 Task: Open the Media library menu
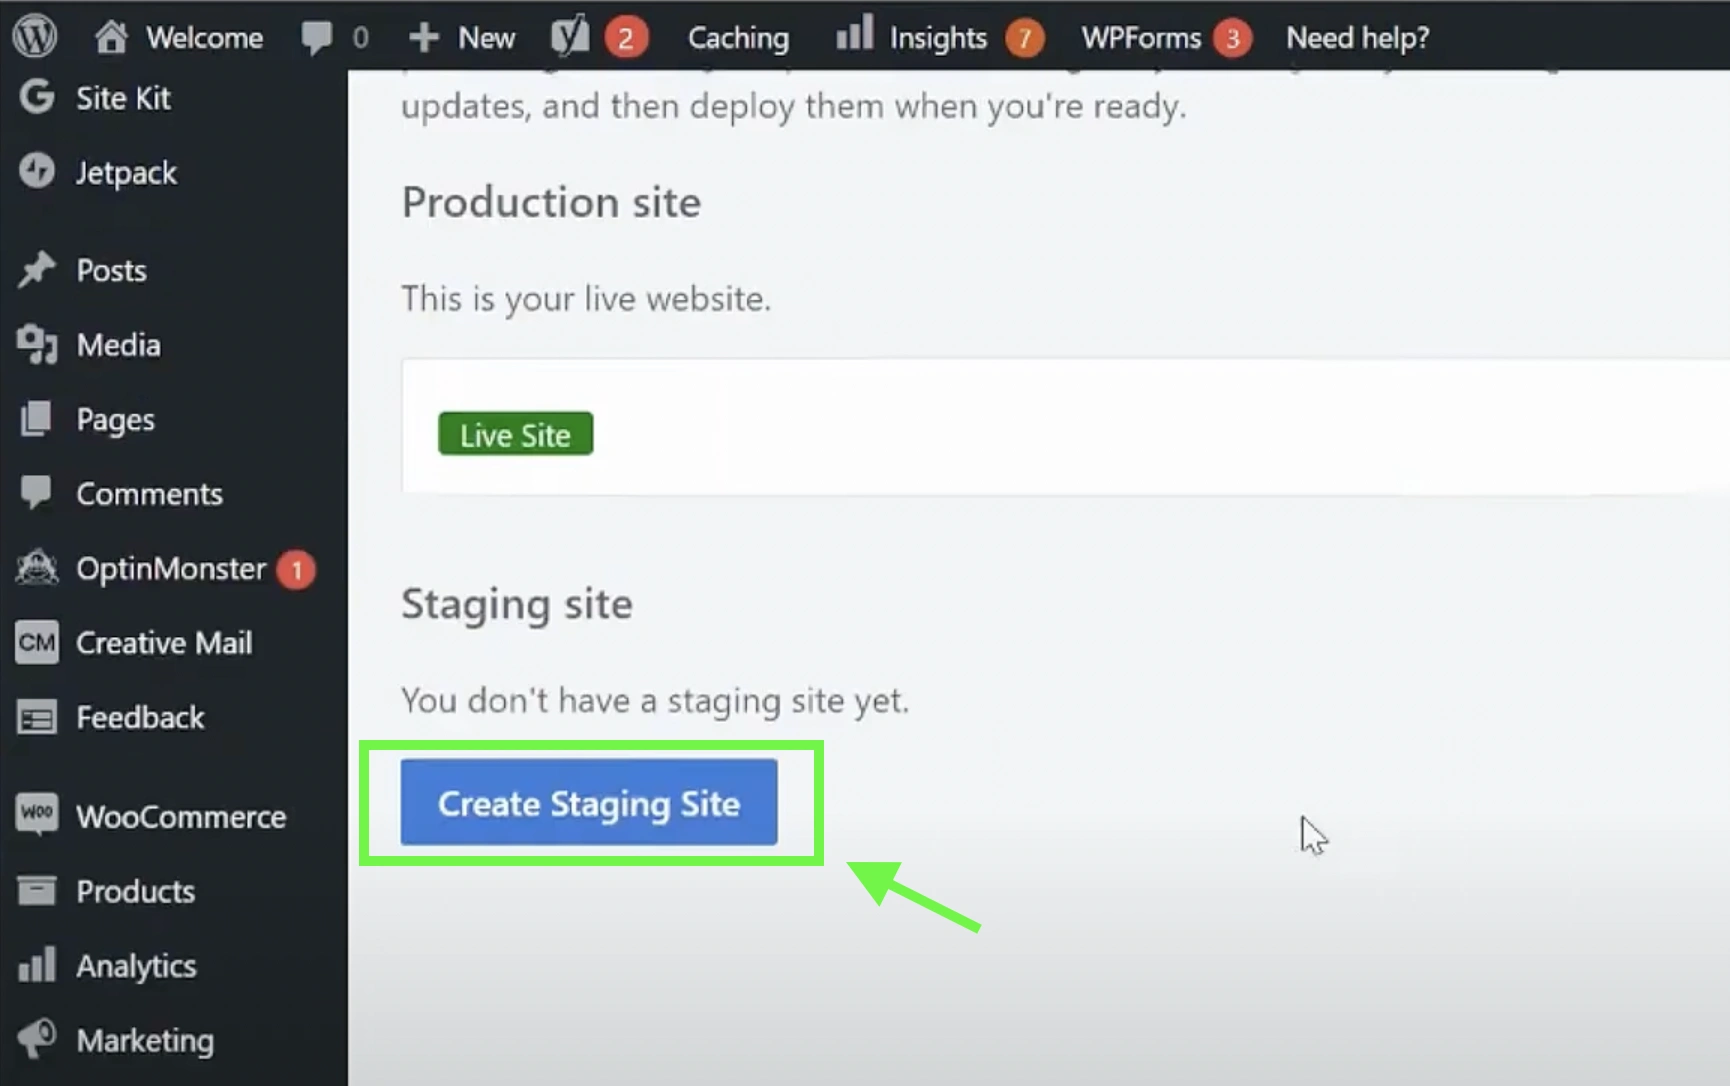pos(118,345)
